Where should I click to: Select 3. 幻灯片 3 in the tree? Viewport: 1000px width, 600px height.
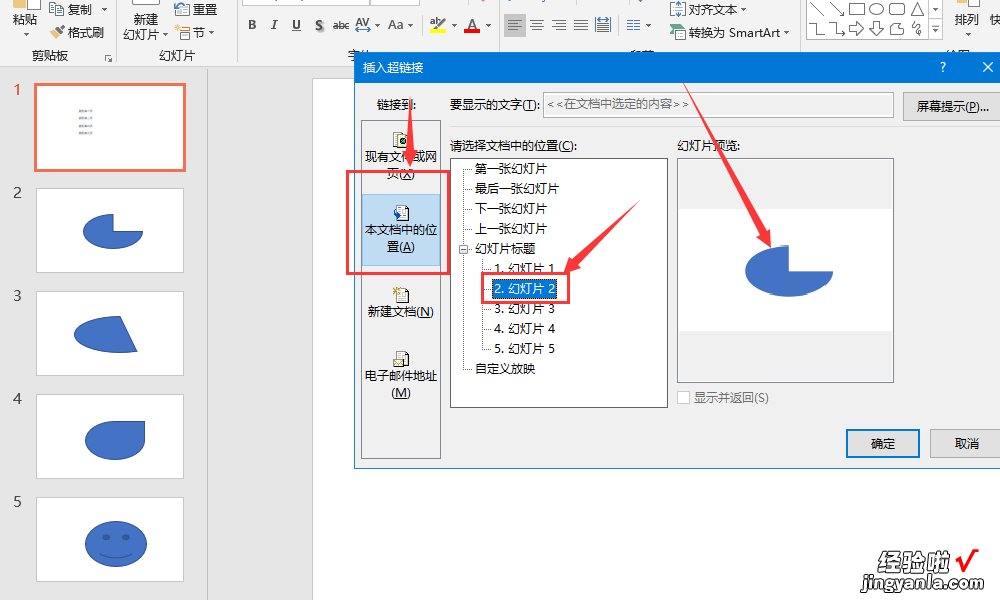pos(524,309)
